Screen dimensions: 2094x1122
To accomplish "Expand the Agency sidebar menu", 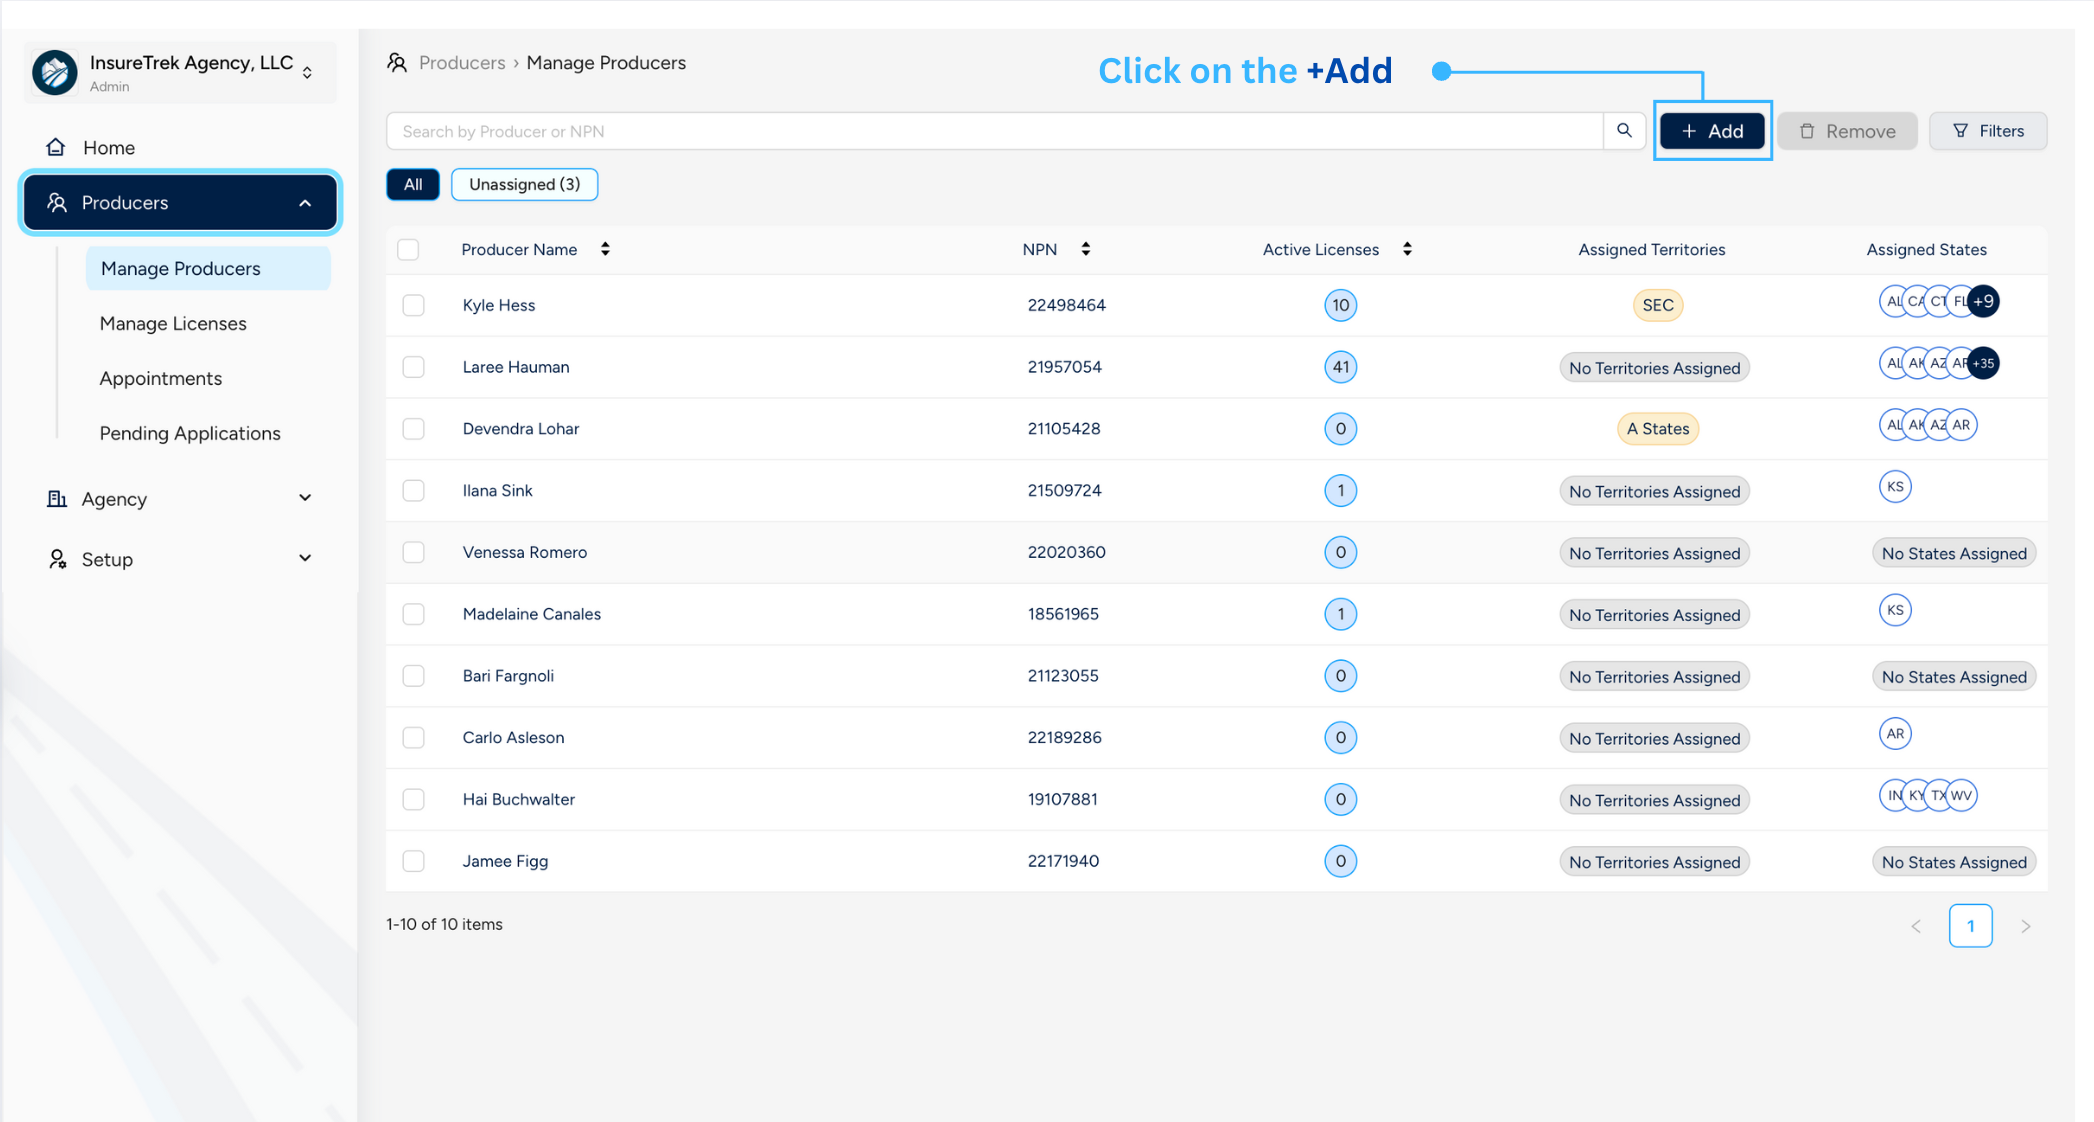I will [x=305, y=498].
